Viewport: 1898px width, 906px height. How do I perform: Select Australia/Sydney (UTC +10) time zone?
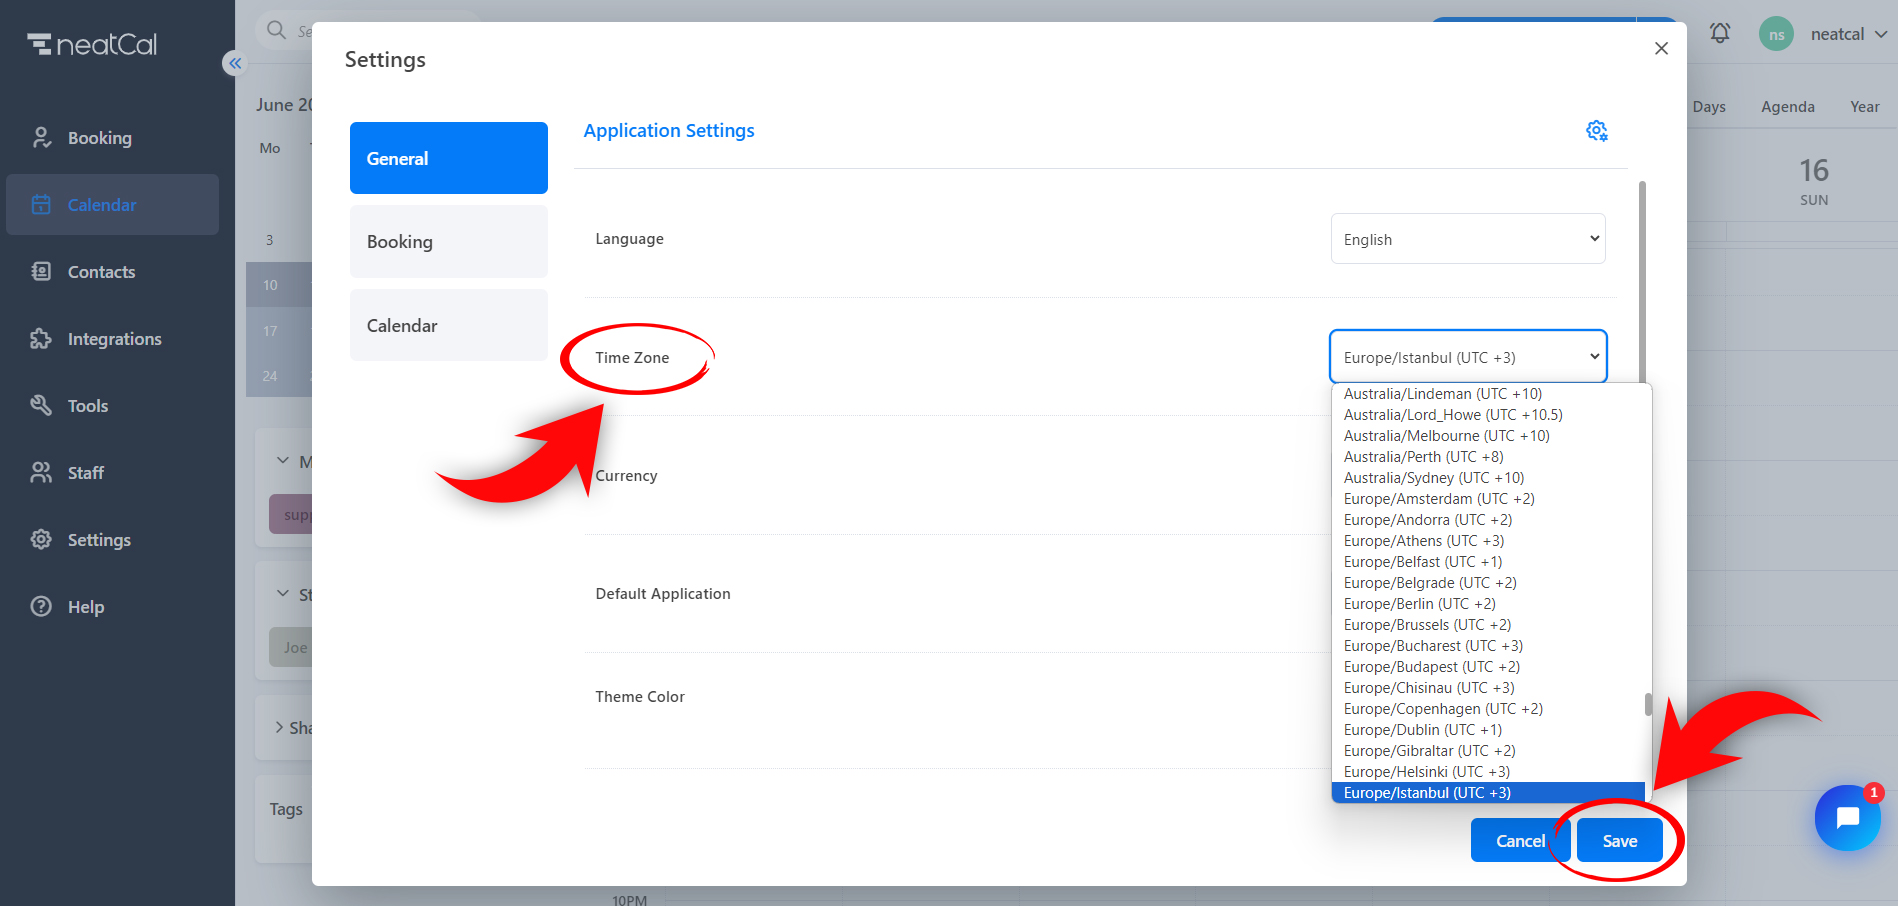click(1433, 478)
